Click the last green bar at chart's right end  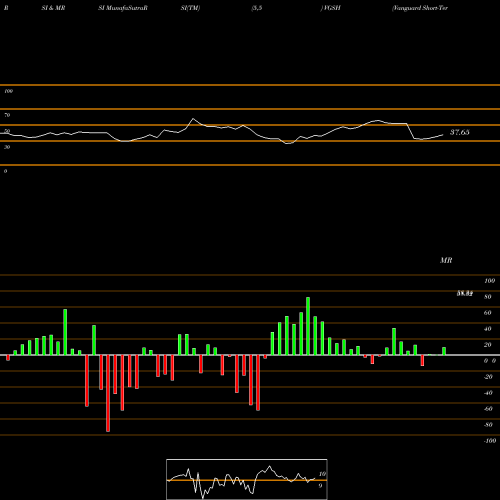[x=444, y=351]
